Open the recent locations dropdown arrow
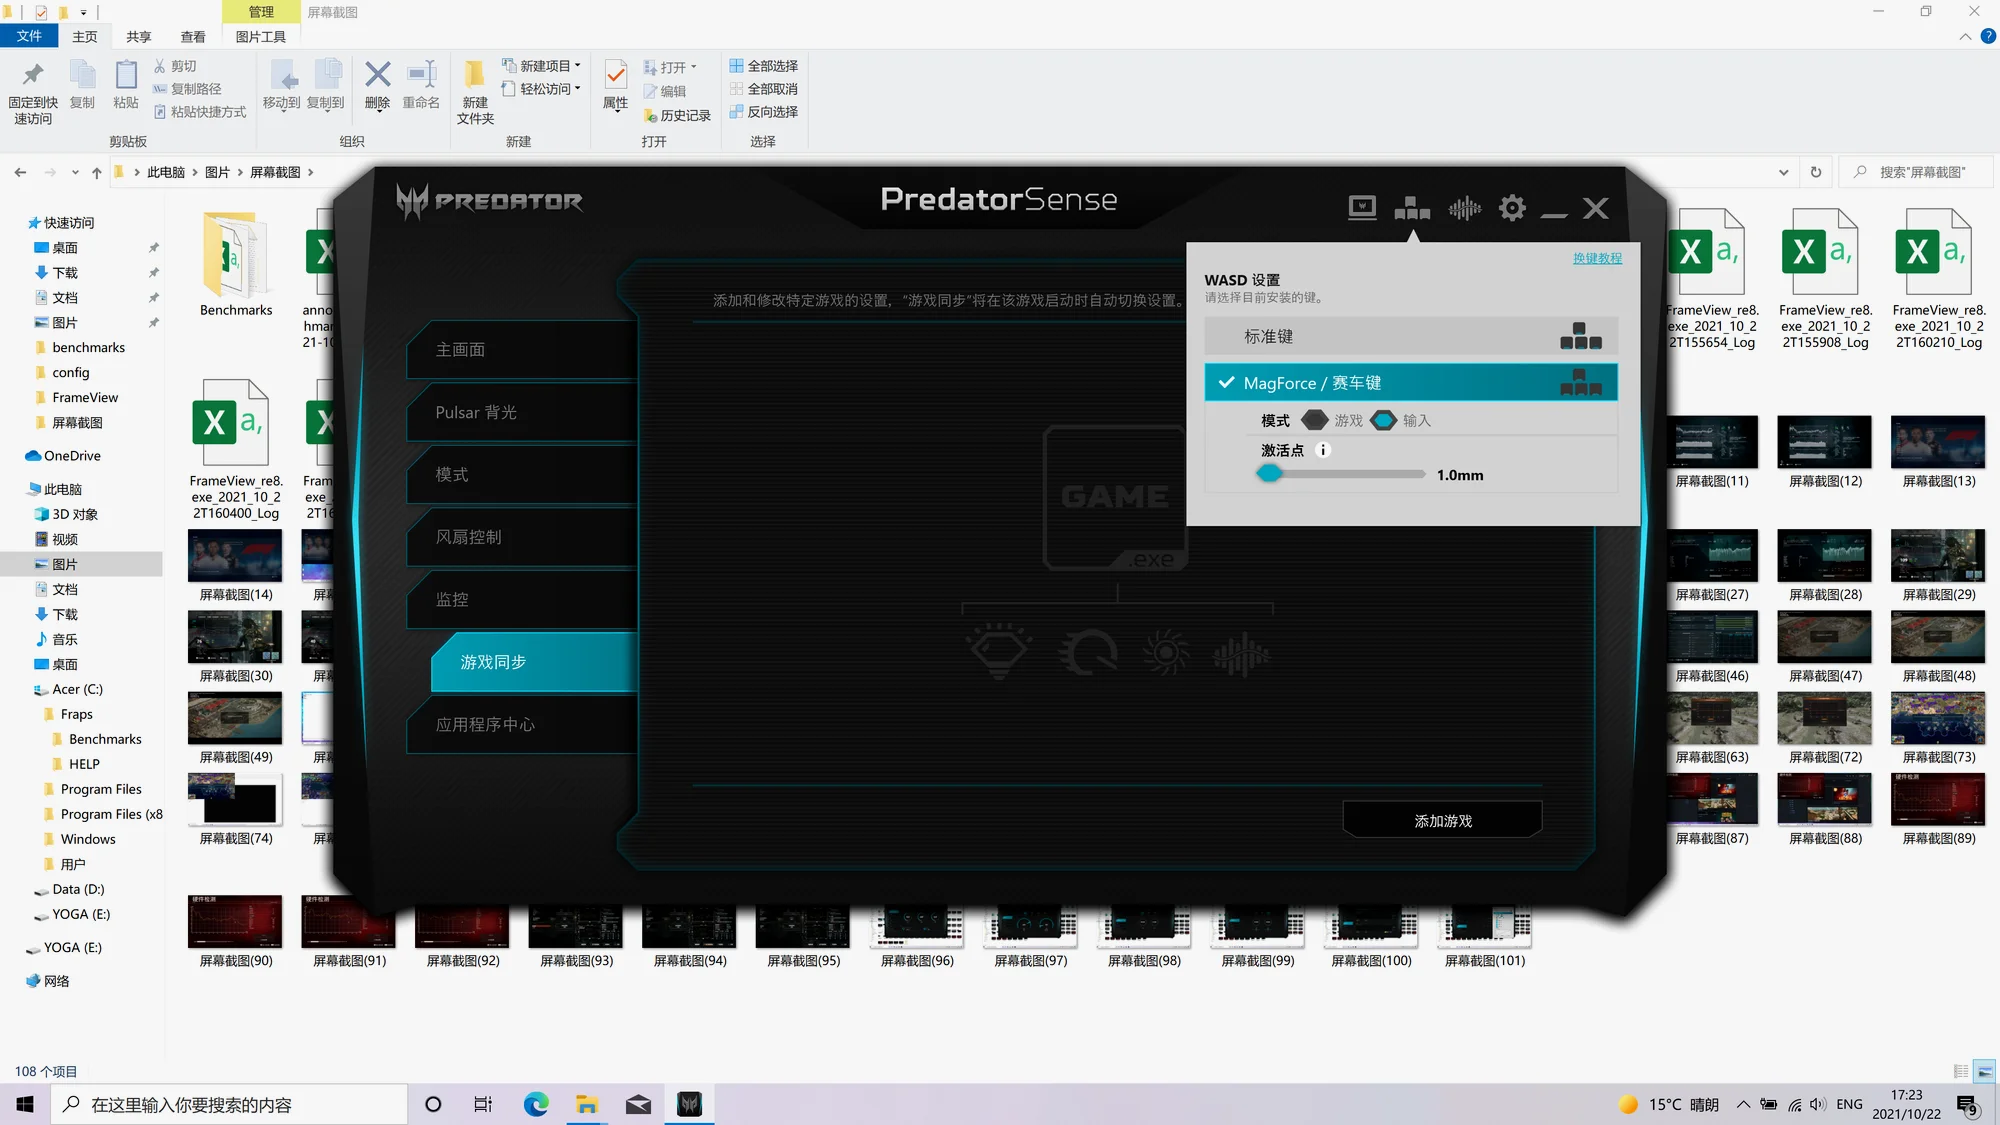The height and width of the screenshot is (1125, 2000). coord(75,172)
